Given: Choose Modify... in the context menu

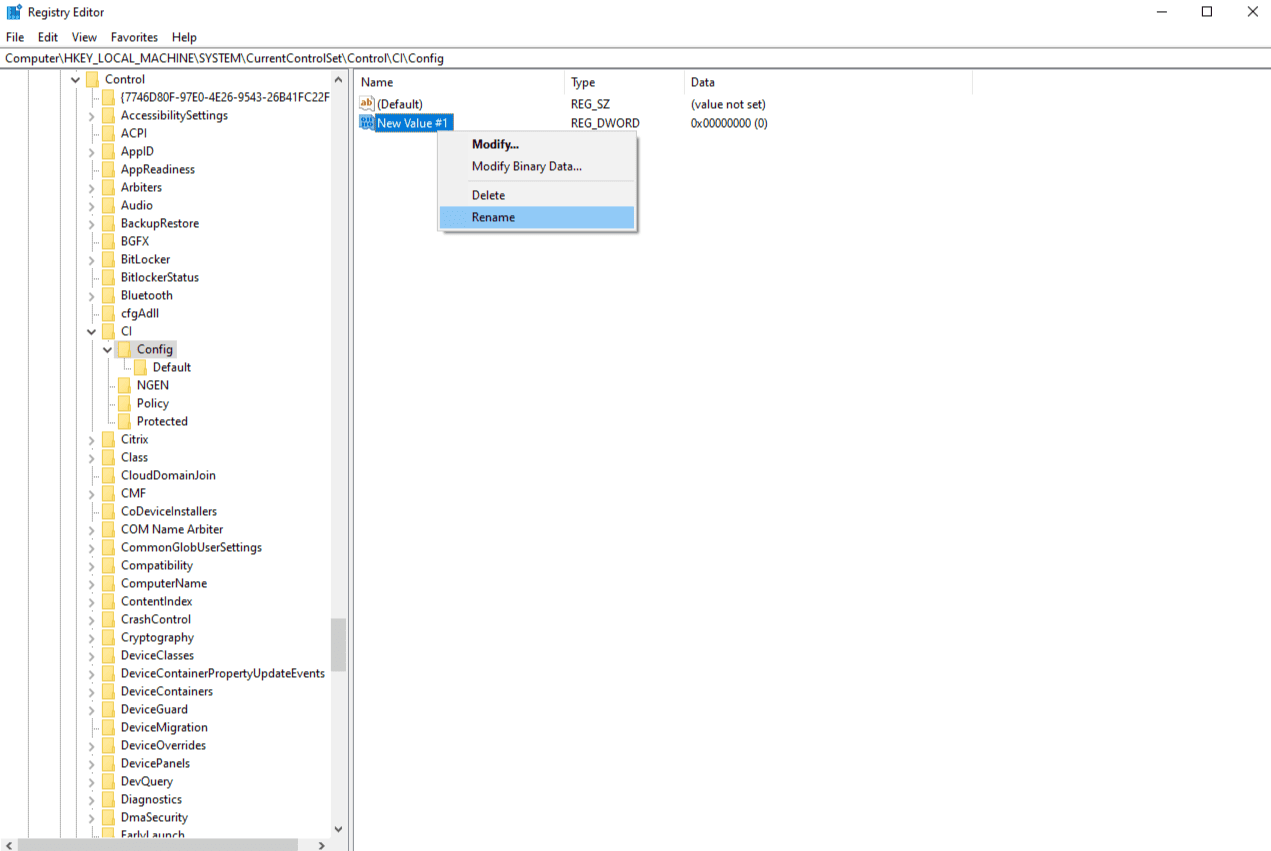Looking at the screenshot, I should [537, 145].
